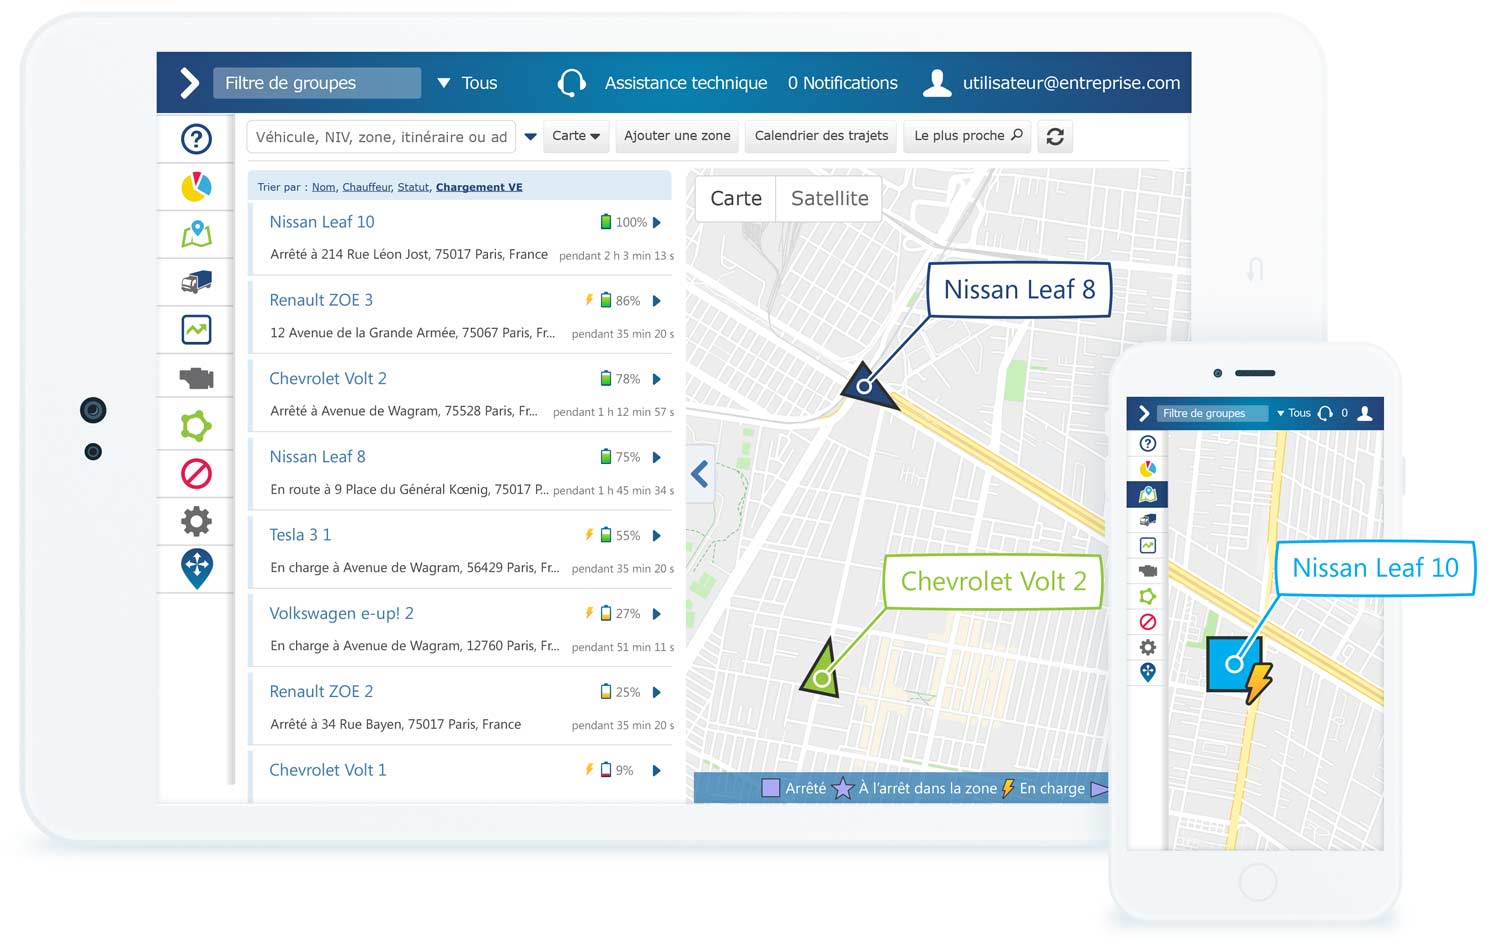Screen dimensions: 1496x950
Task: Open the engine sidebar icon on tablet
Action: point(196,378)
